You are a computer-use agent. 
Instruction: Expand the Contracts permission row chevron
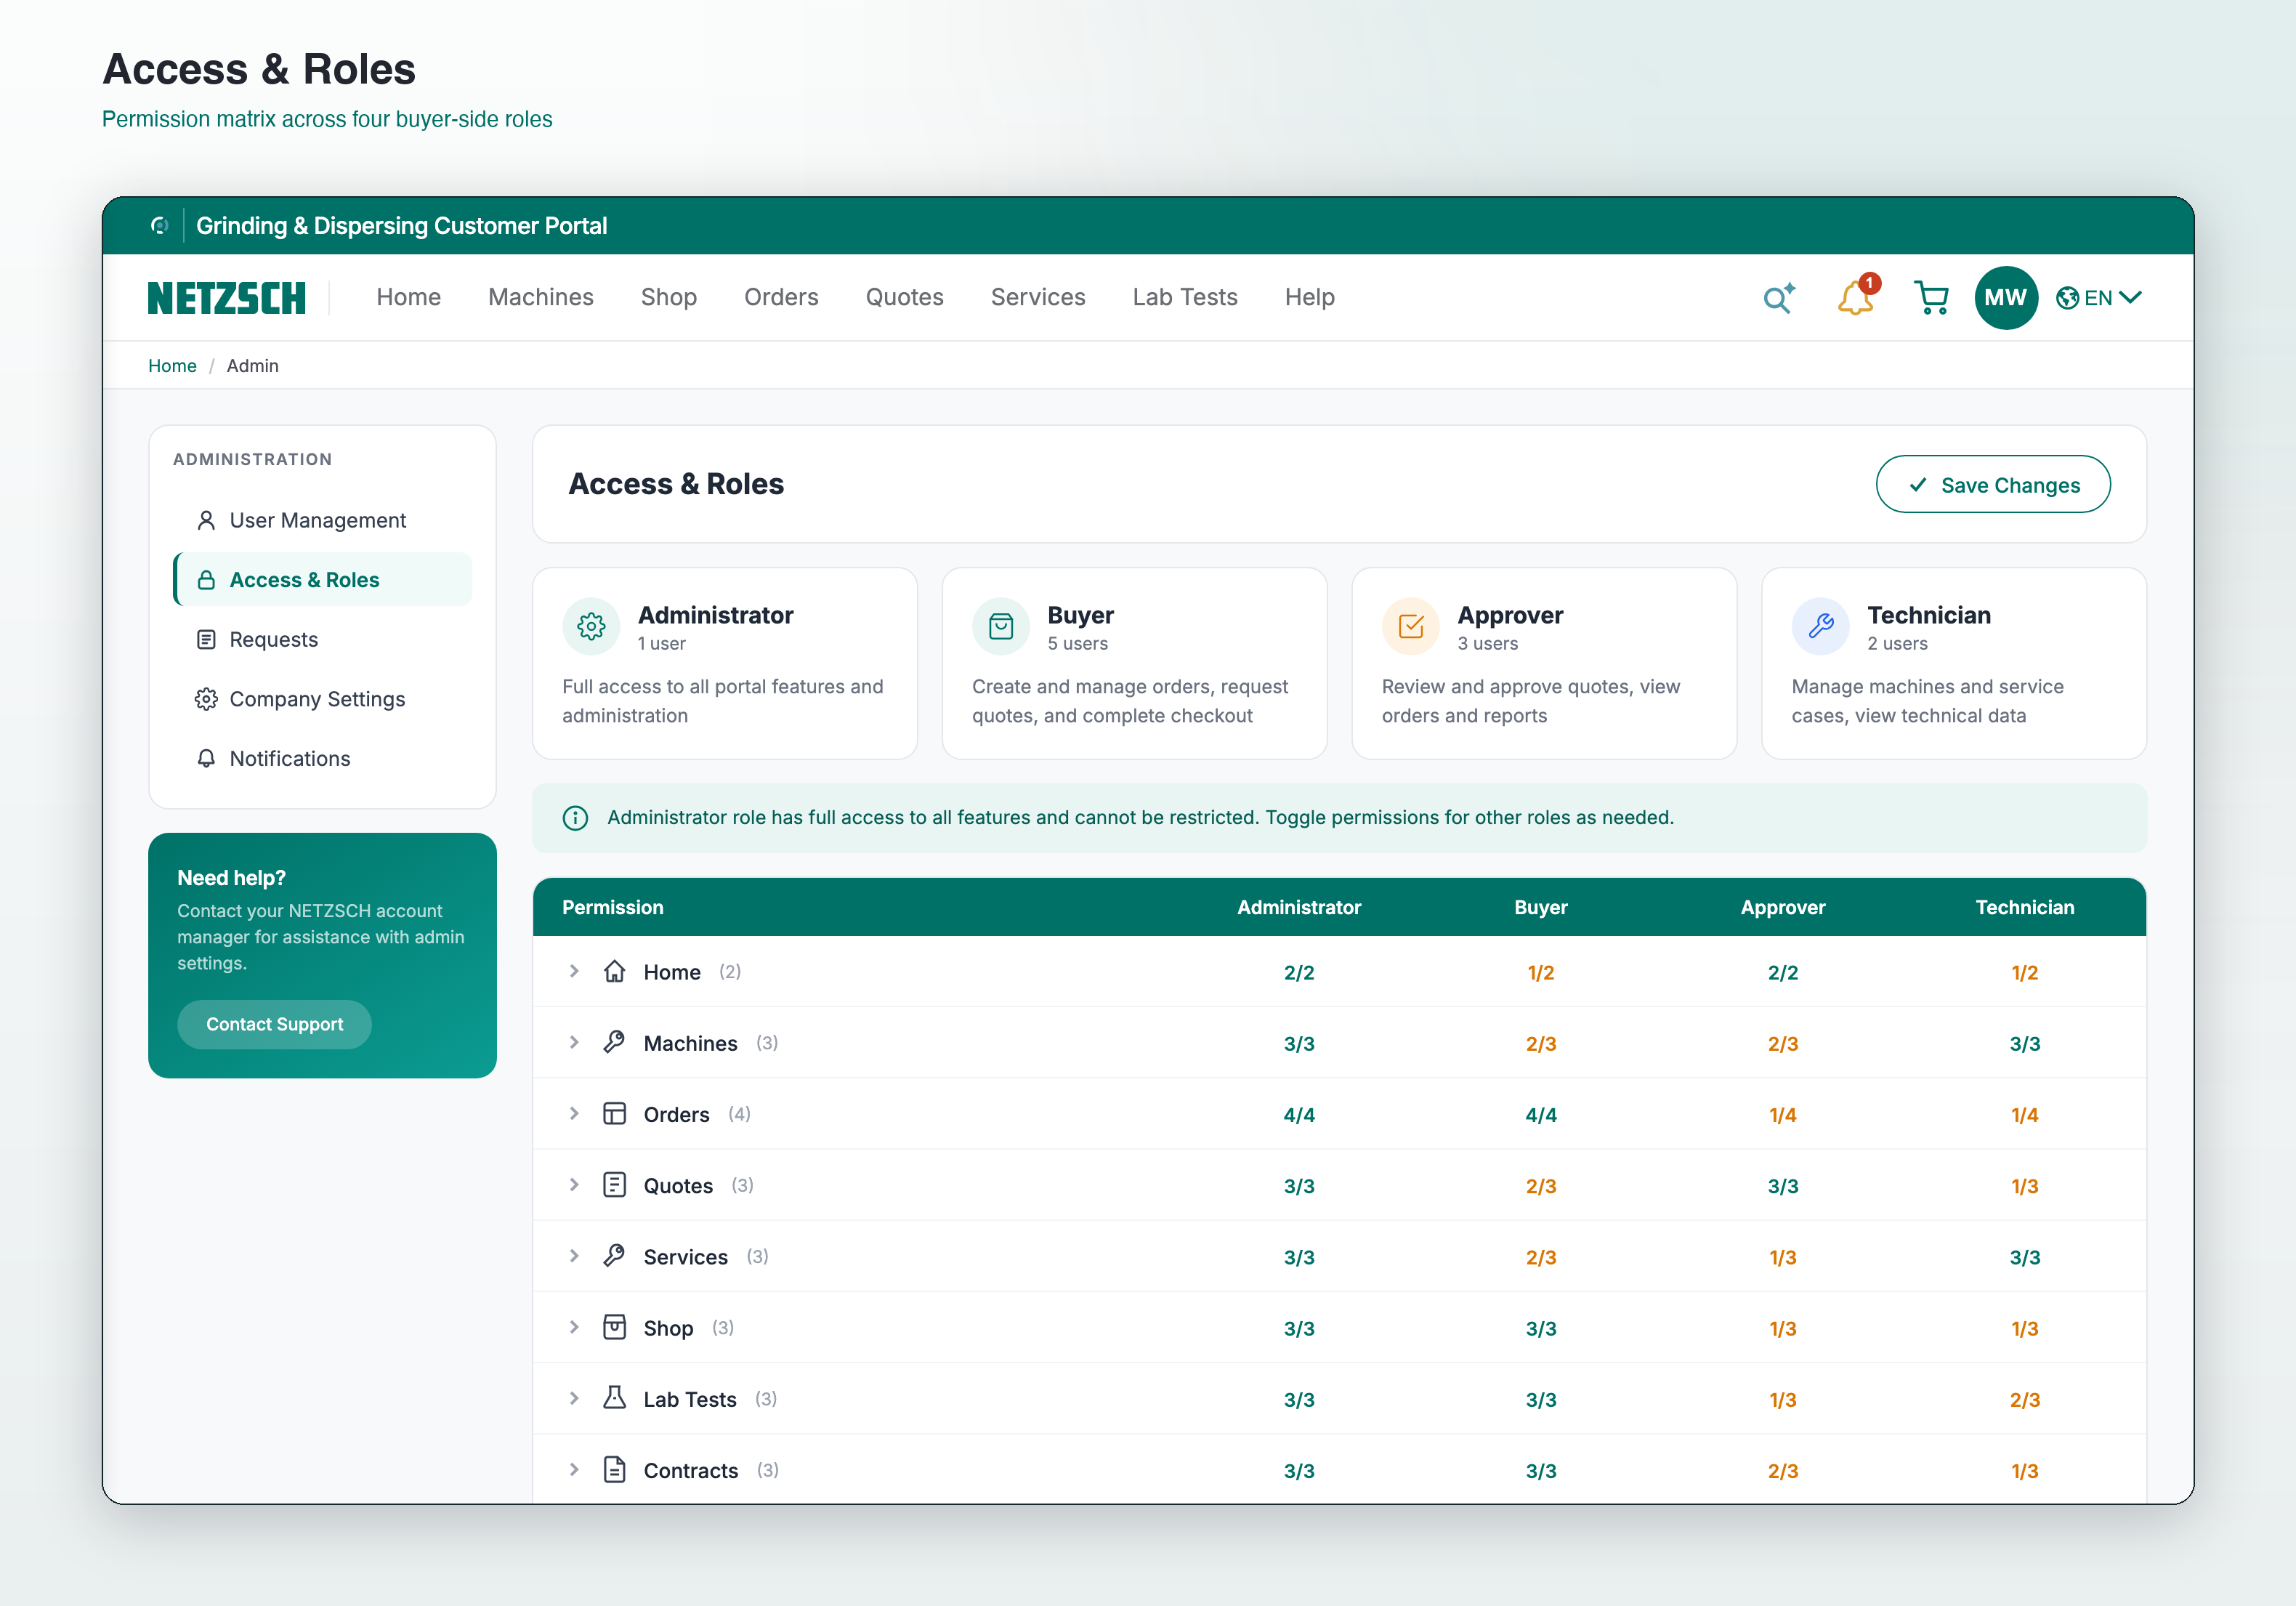574,1469
